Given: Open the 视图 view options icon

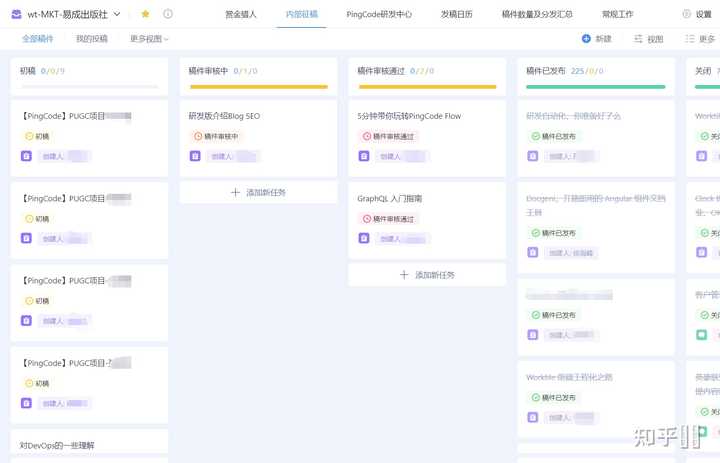Looking at the screenshot, I should 638,39.
